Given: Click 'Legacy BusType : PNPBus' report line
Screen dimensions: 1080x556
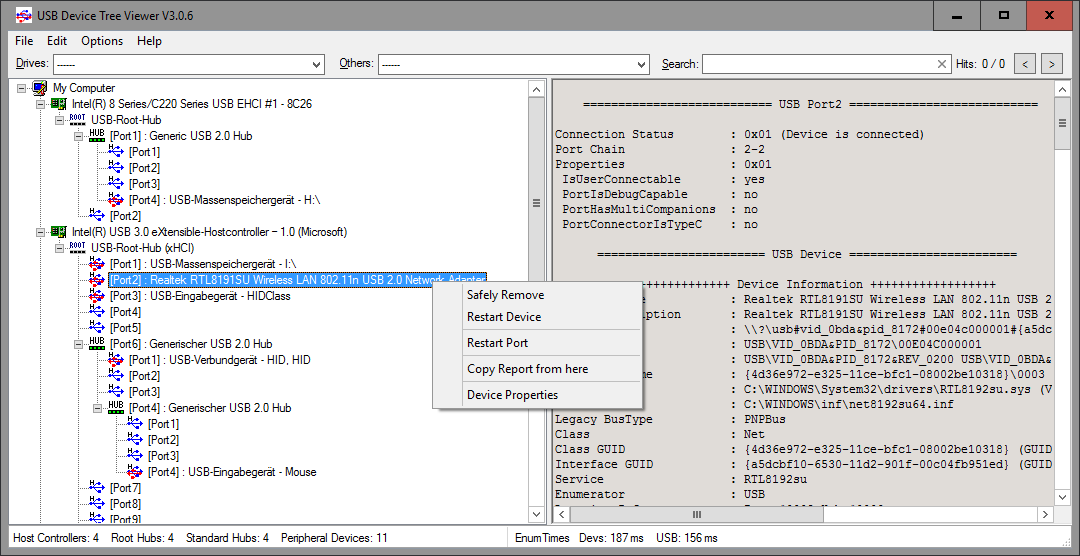Looking at the screenshot, I should 670,419.
